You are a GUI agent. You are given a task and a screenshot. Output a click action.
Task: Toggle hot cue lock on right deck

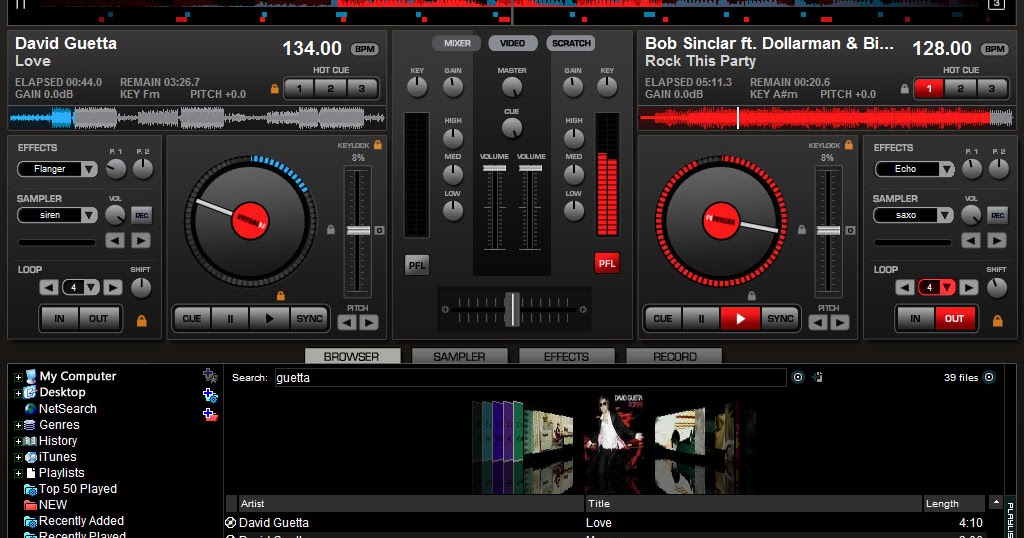click(904, 89)
